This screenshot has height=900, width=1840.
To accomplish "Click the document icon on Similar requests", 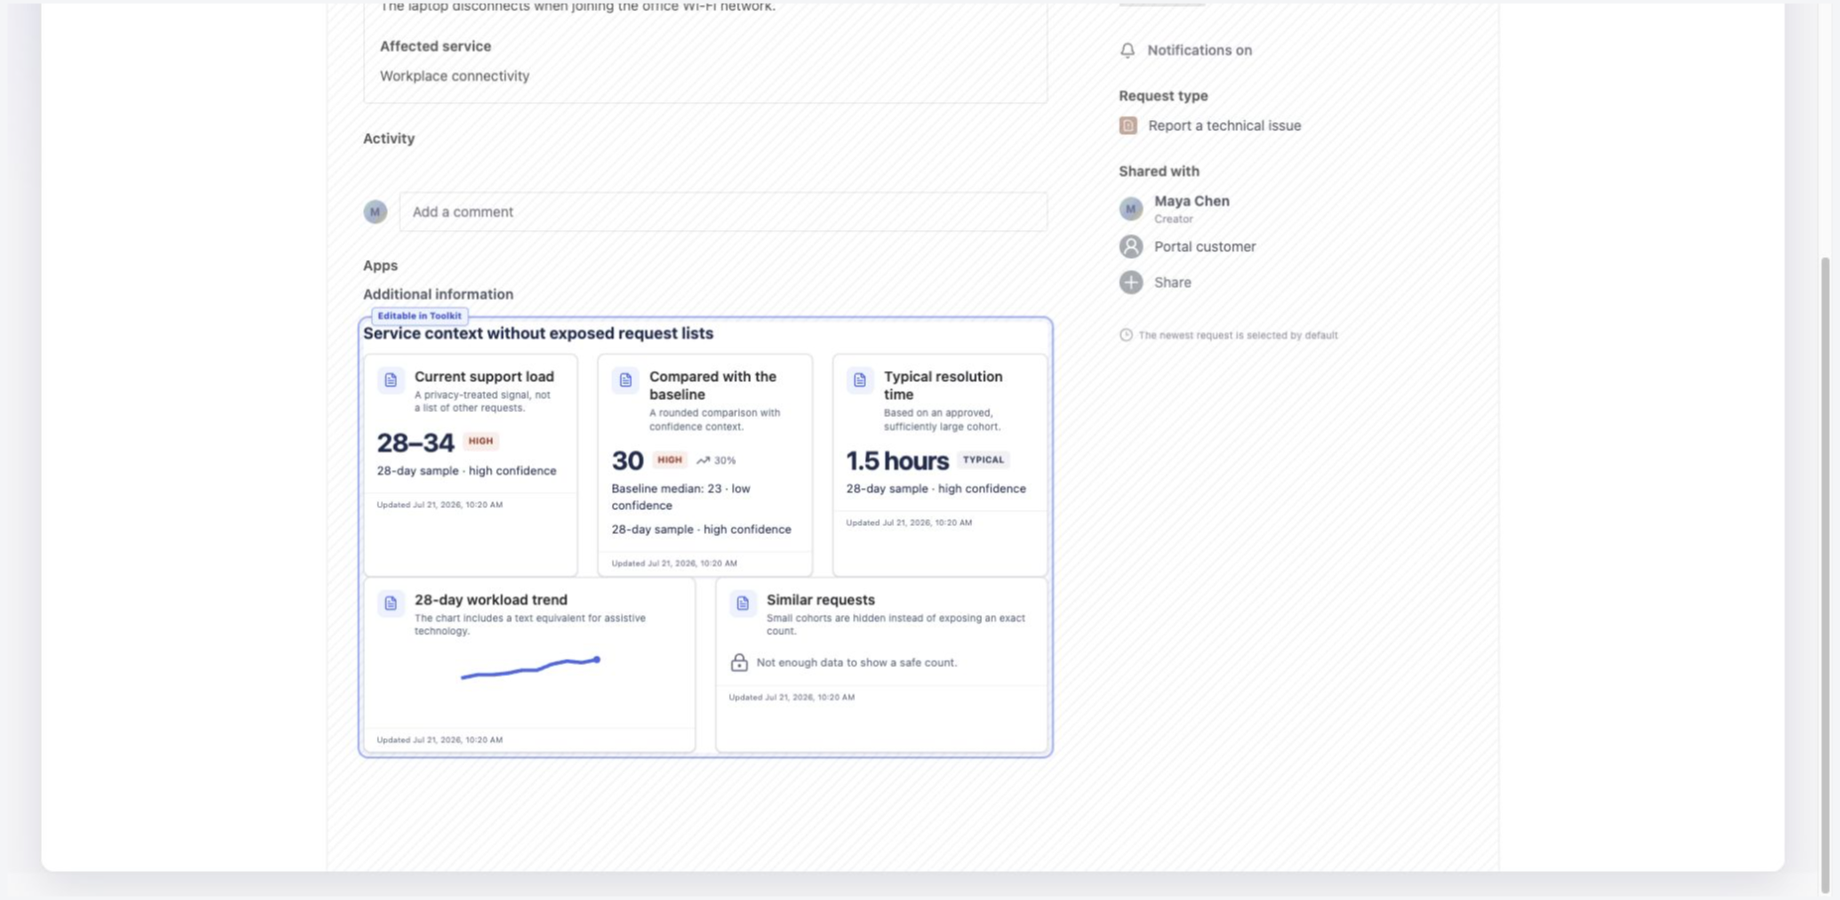I will coord(743,603).
